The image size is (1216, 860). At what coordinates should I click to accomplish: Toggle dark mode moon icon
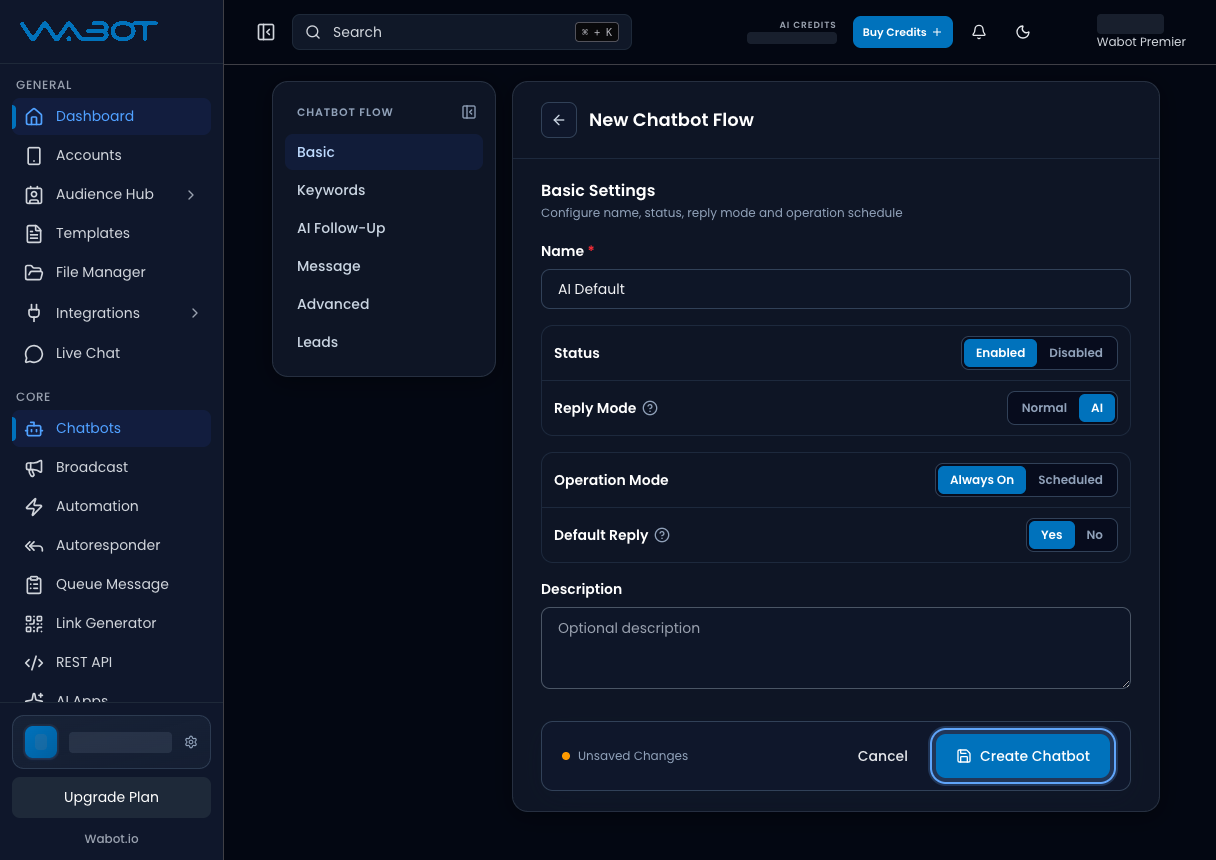(1023, 32)
